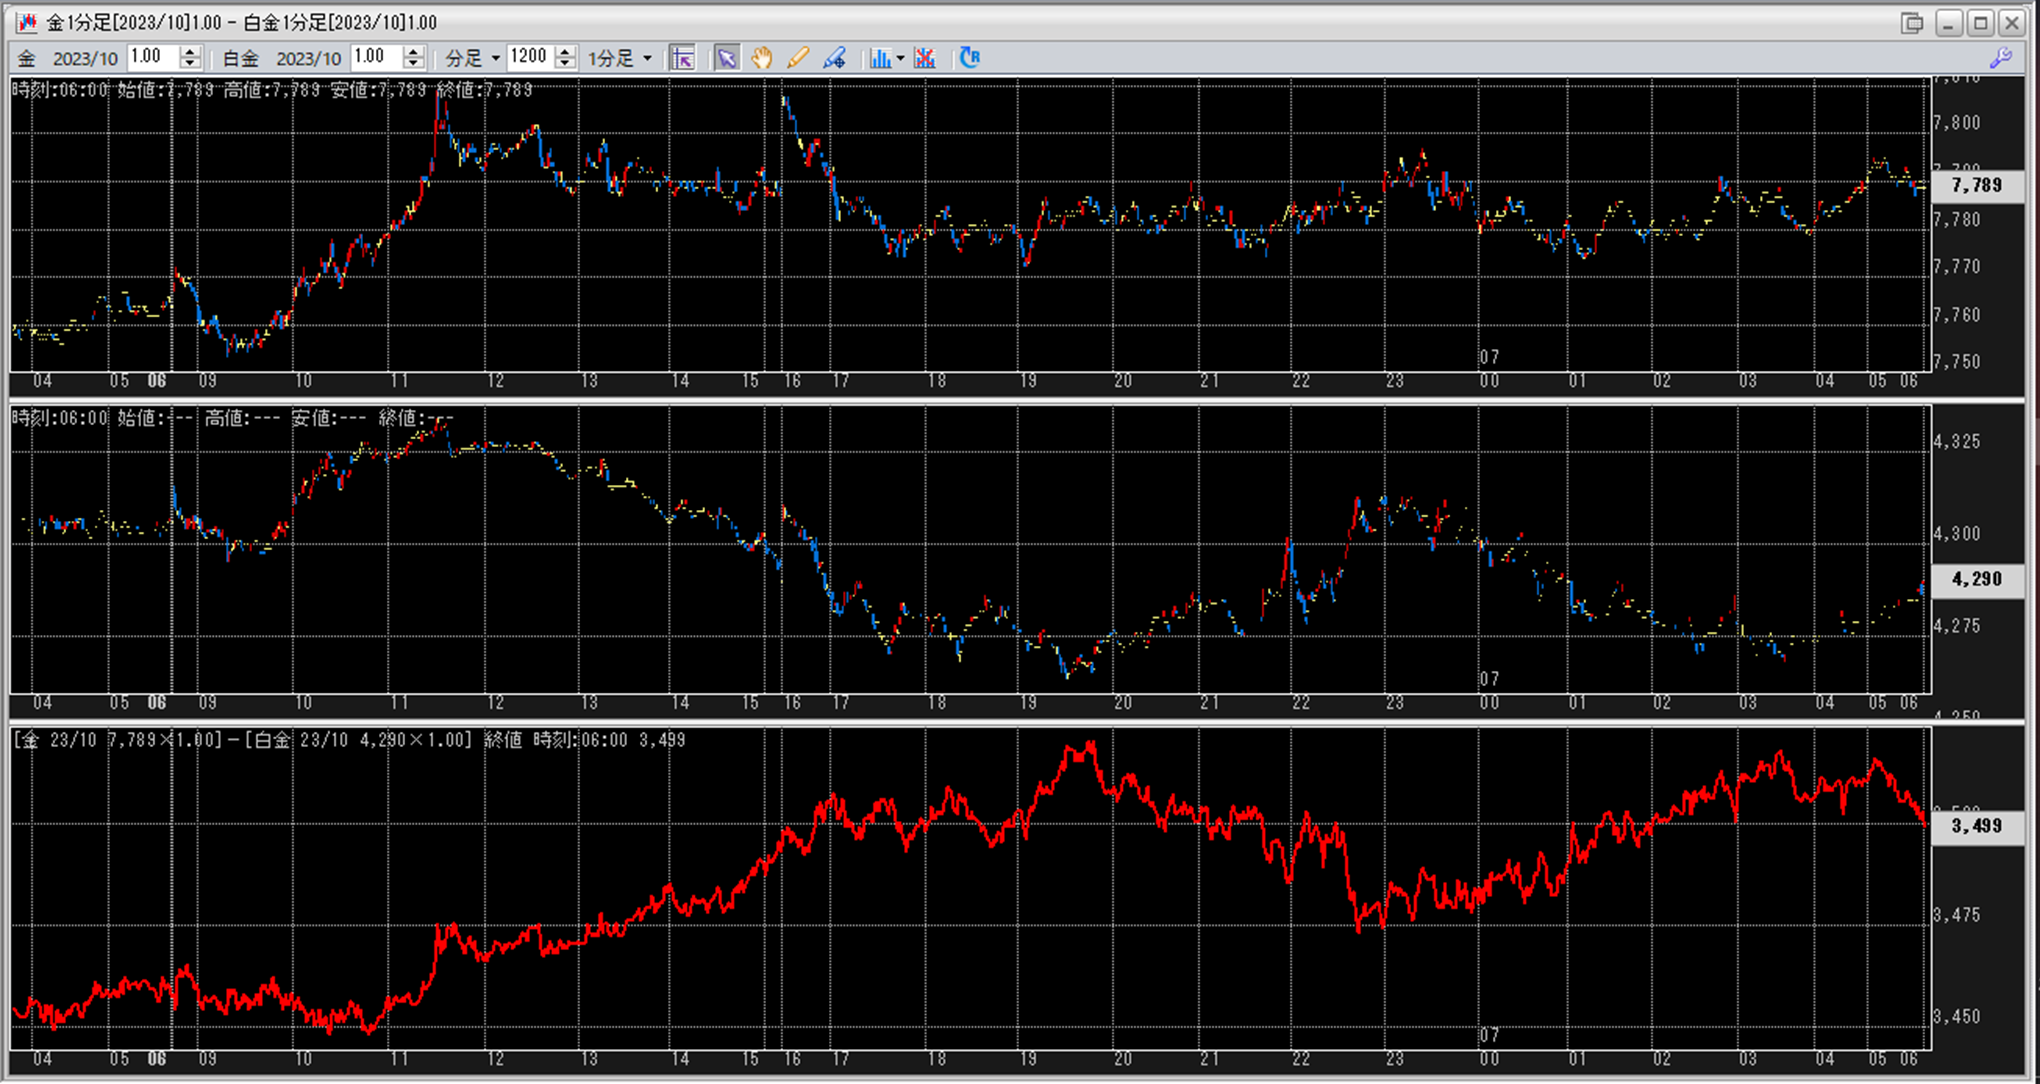
Task: Choose the pencil line drawing tool
Action: (798, 58)
